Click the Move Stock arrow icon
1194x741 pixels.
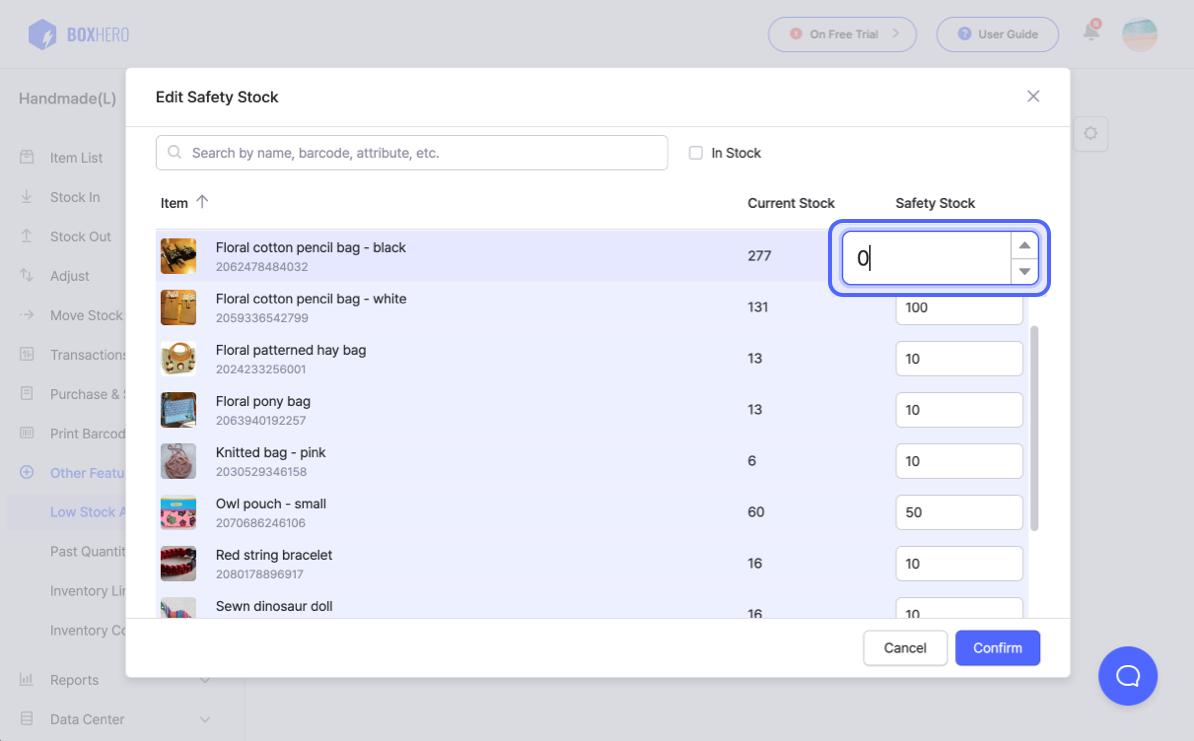tap(26, 315)
